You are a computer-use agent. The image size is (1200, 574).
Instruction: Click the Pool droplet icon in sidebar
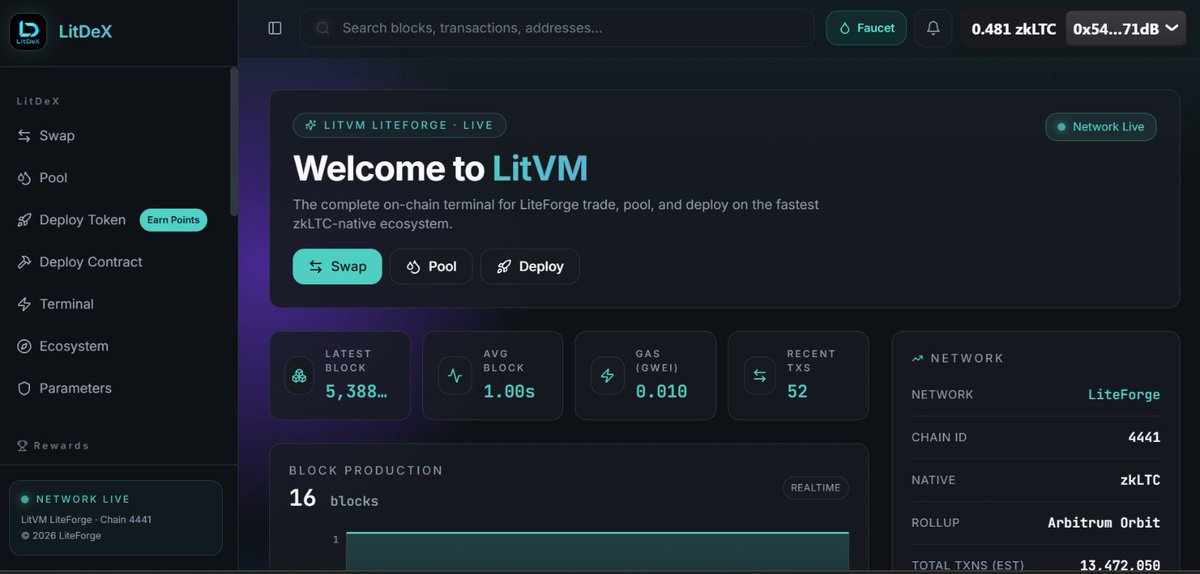coord(24,178)
